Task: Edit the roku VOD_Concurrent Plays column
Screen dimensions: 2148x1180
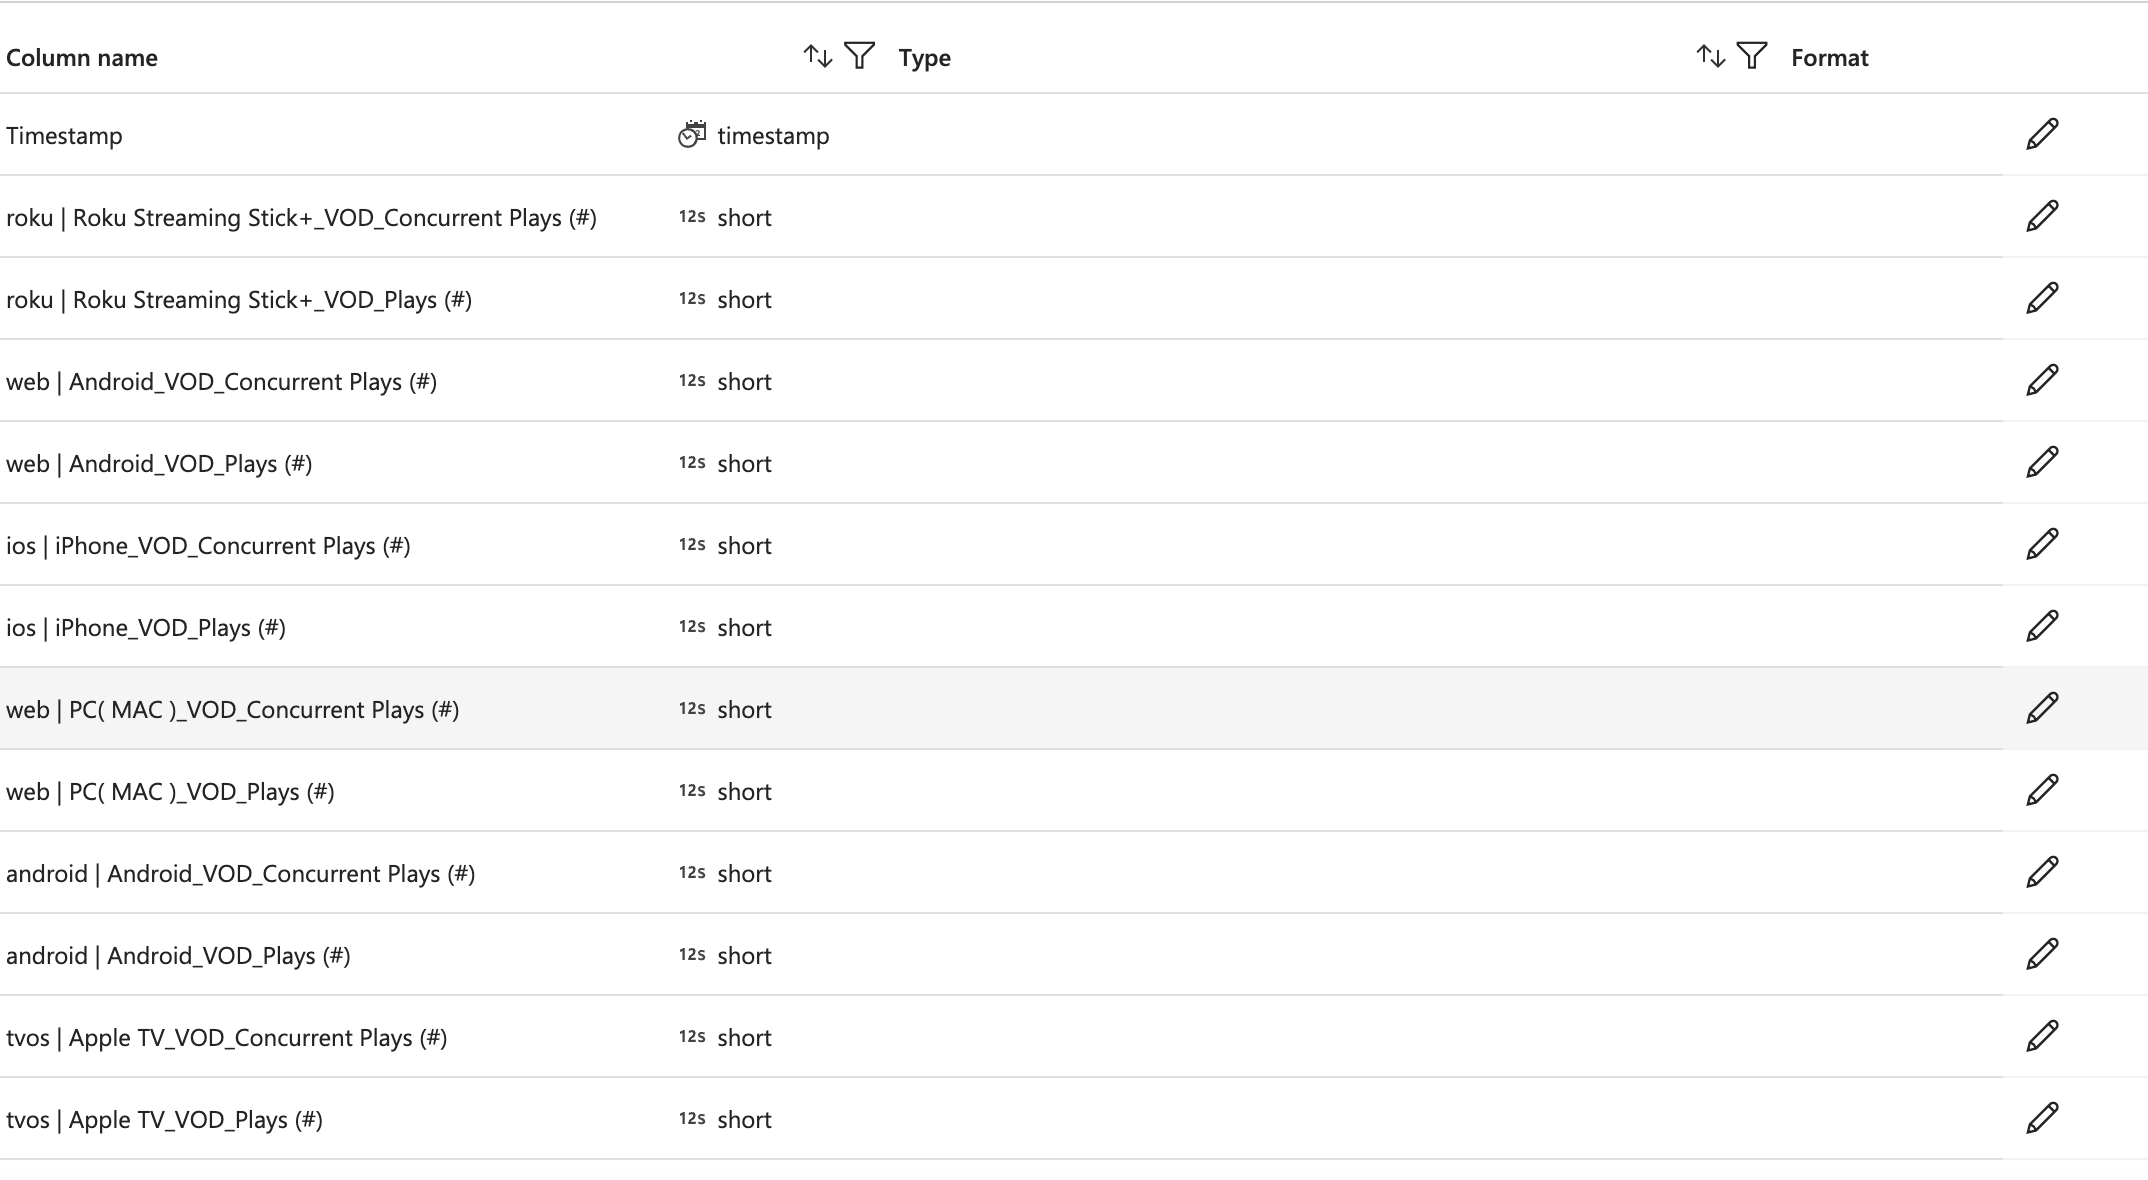Action: tap(2042, 216)
